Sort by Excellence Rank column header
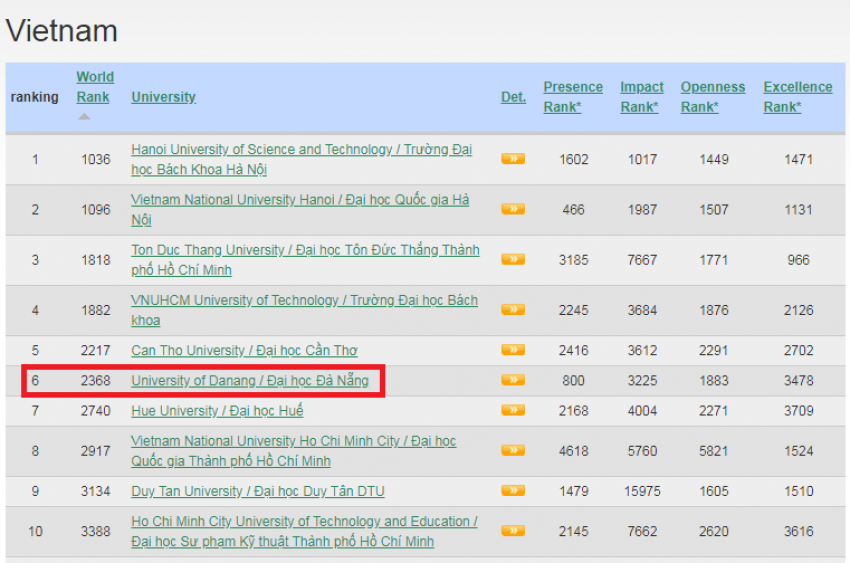Screen dimensions: 850x563 click(x=797, y=97)
